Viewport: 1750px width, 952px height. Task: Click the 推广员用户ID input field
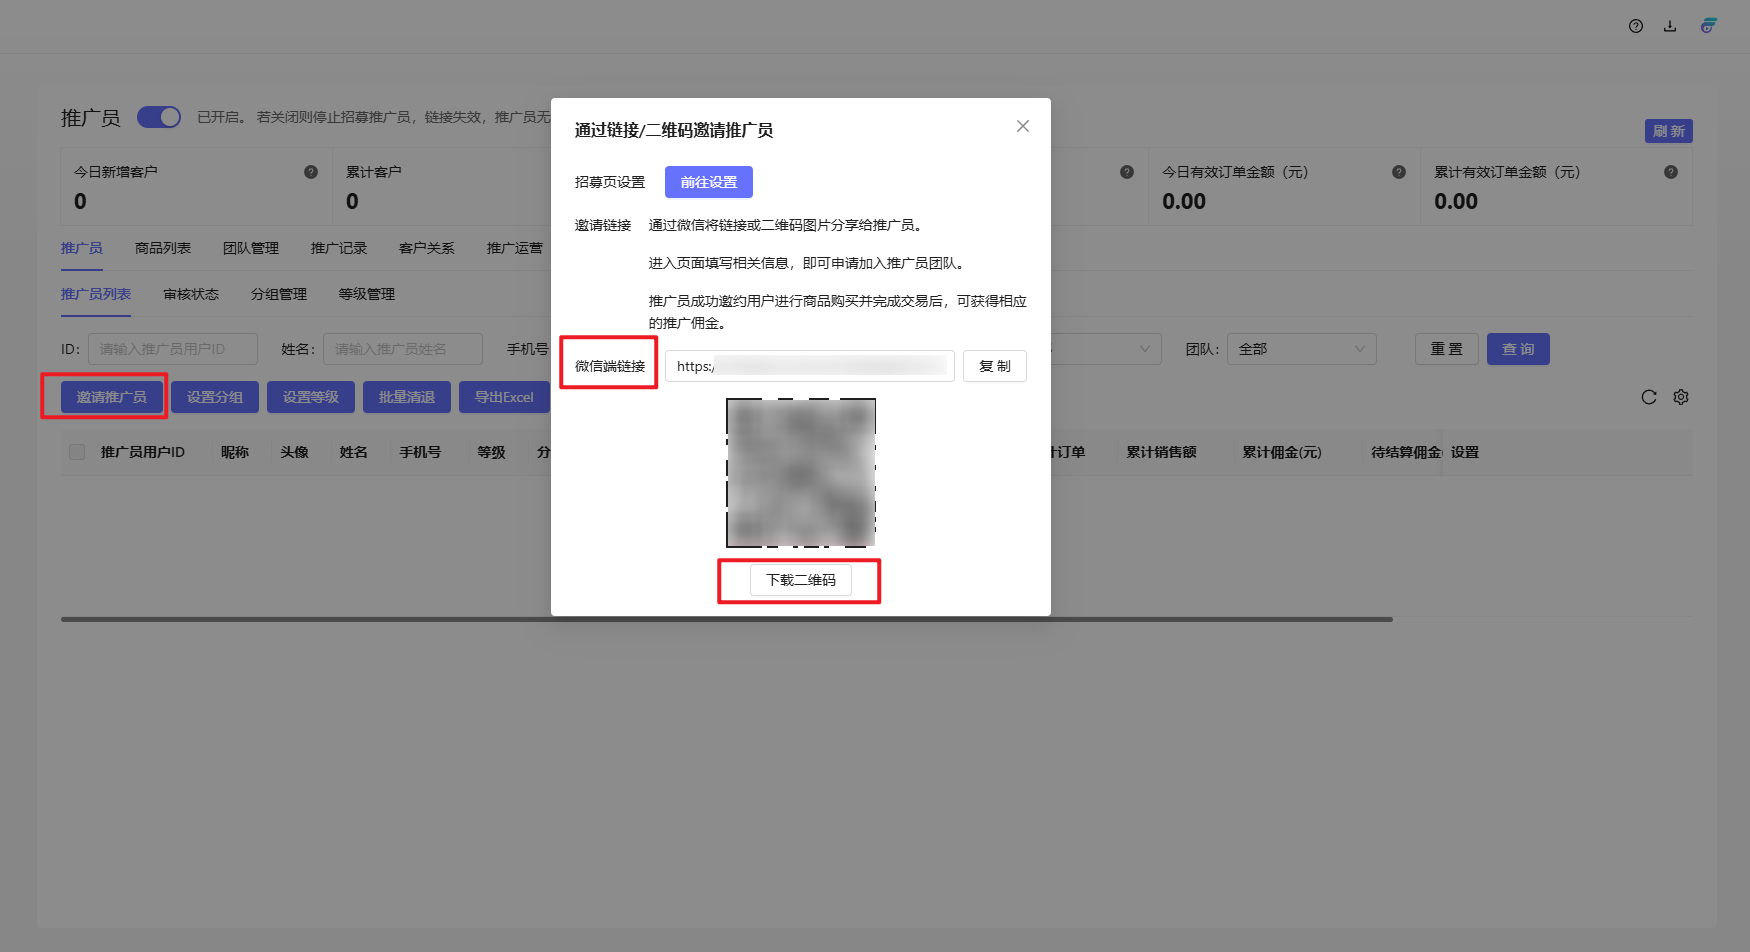point(172,349)
